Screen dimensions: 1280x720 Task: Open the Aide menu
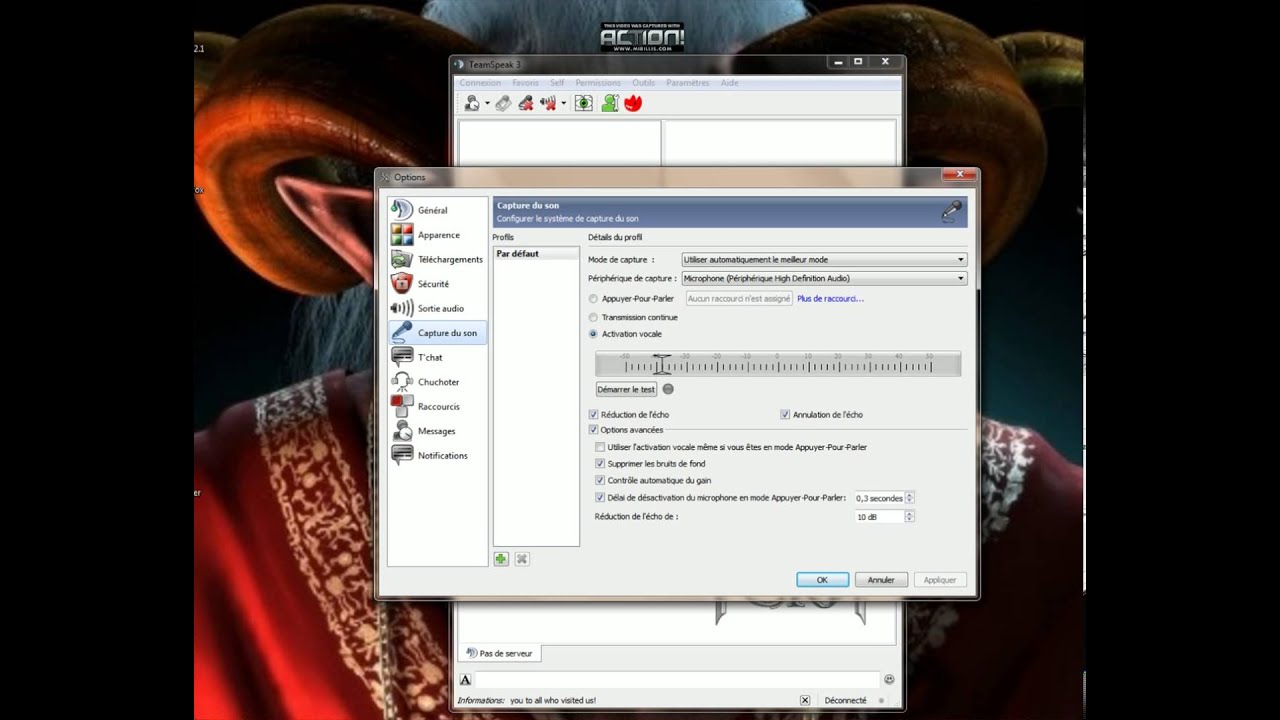[x=730, y=83]
